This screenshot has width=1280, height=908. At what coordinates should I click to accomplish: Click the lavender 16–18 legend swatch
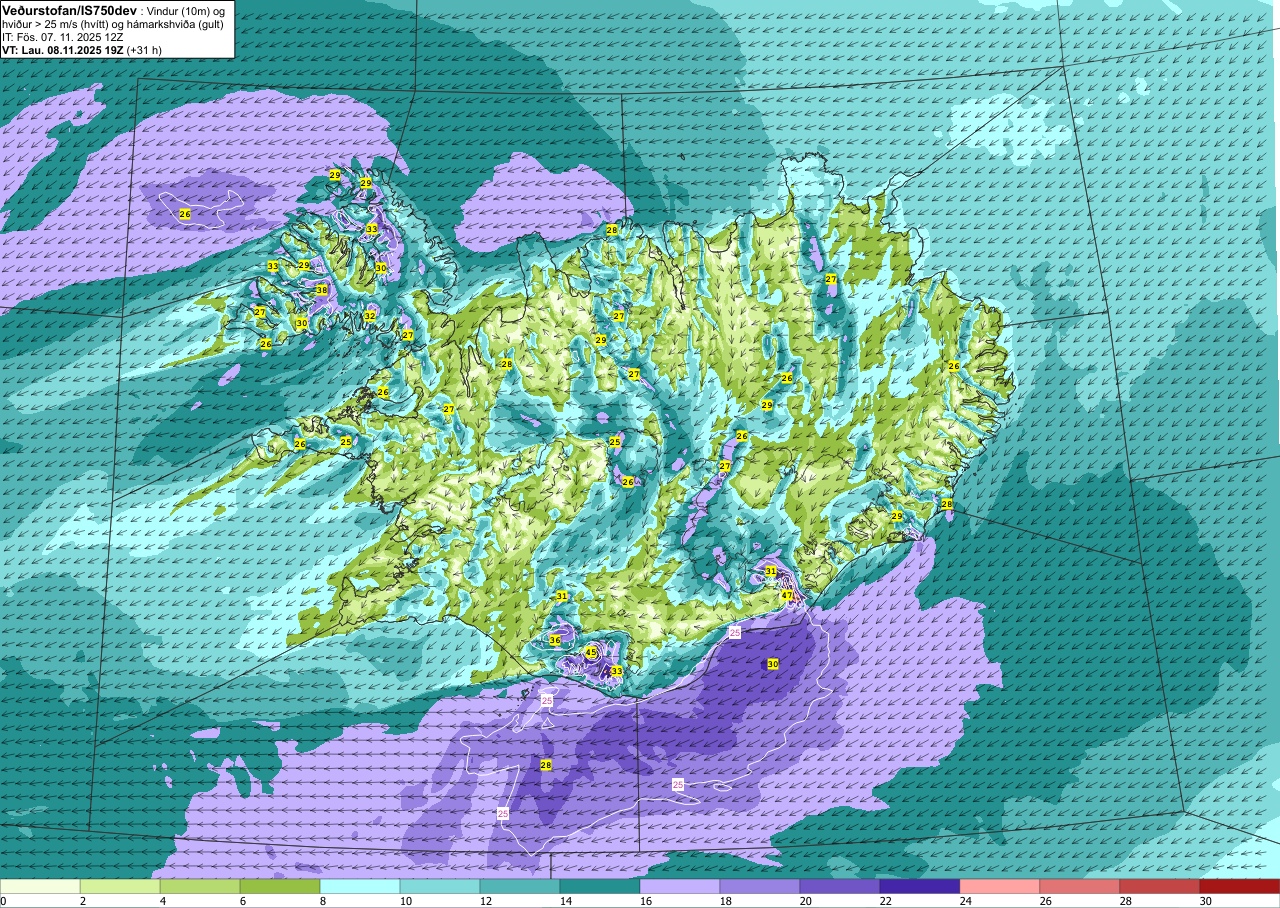coord(680,886)
